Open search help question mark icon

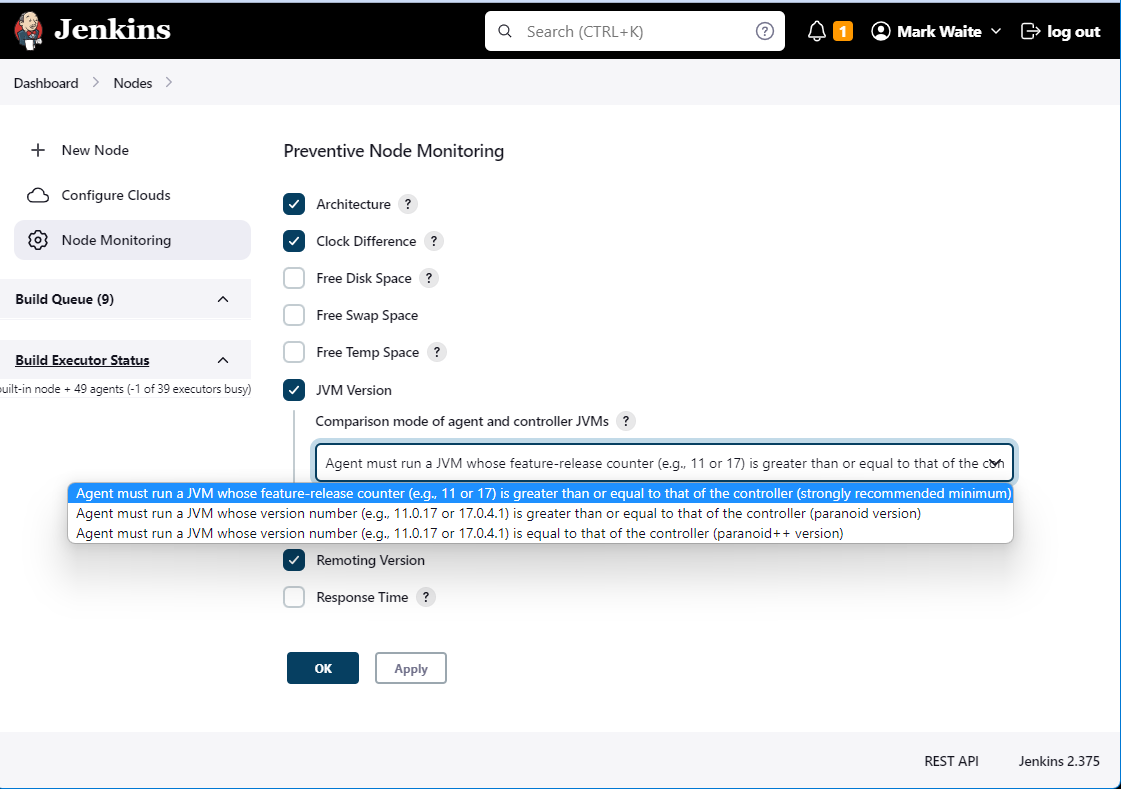(x=764, y=31)
